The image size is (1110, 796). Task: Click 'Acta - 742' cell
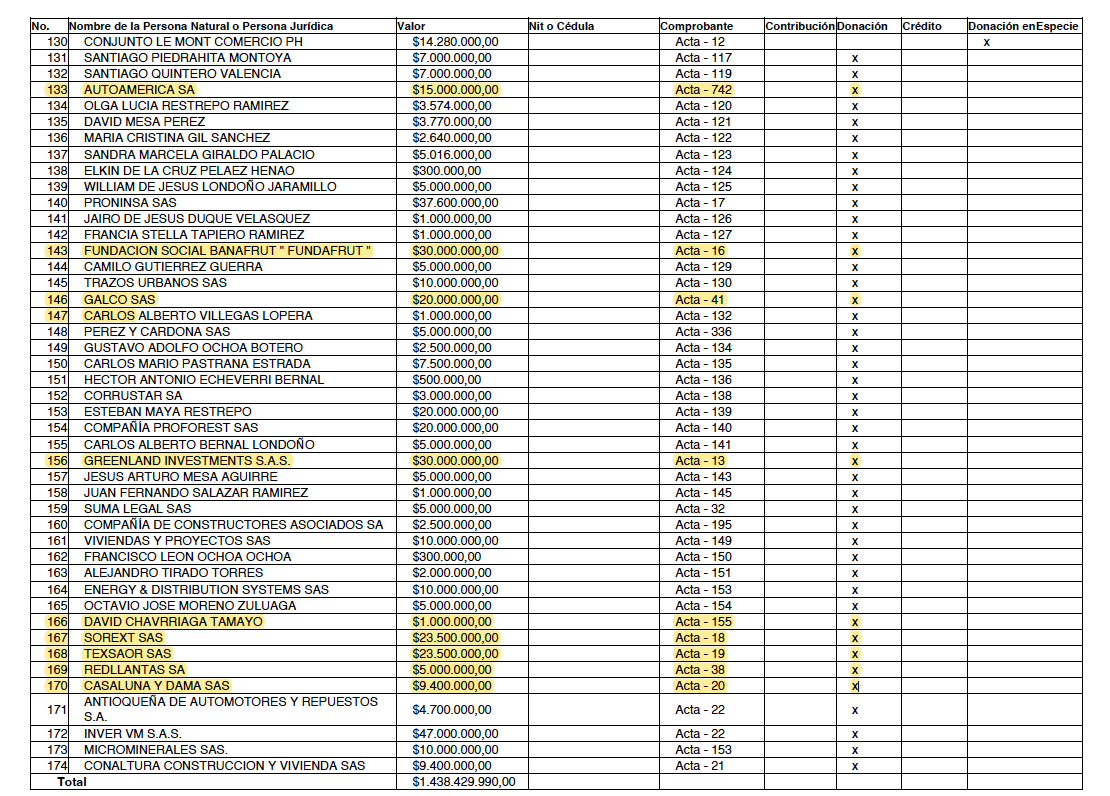pos(704,90)
